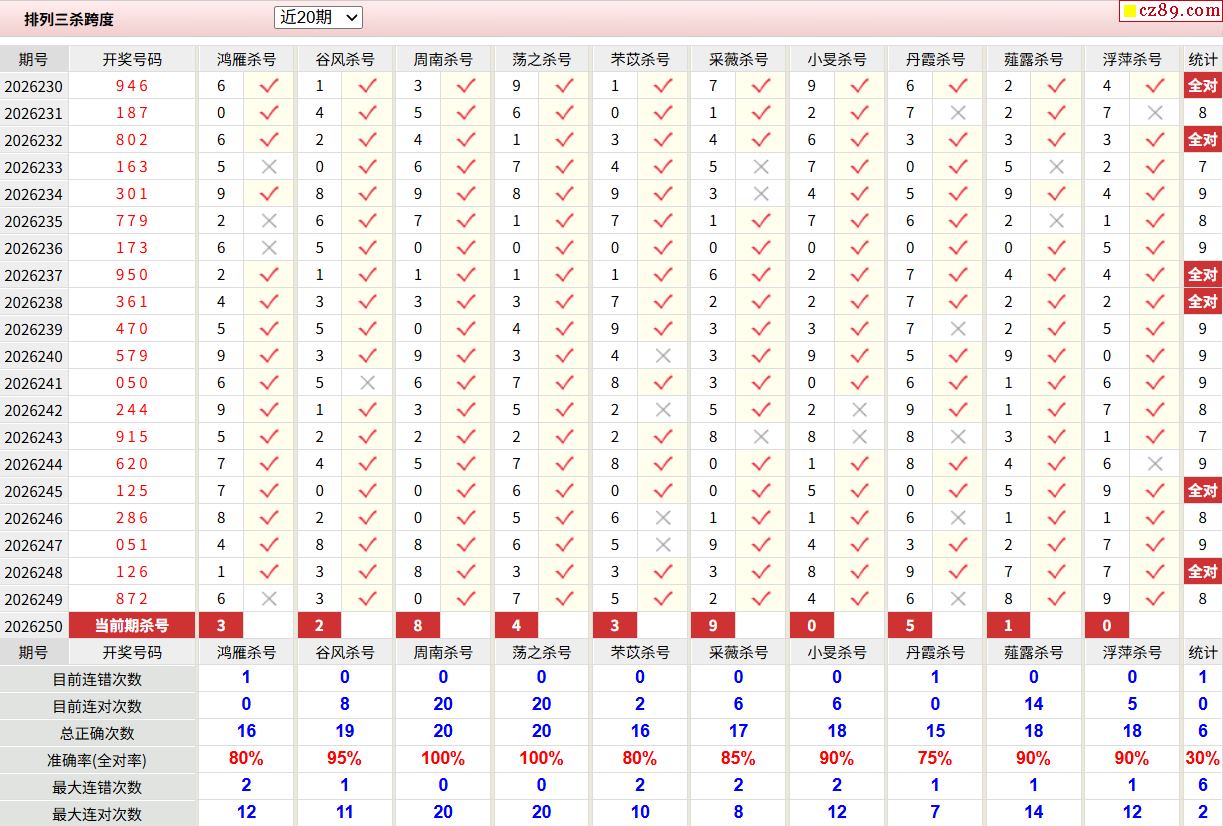This screenshot has height=826, width=1223.
Task: Click the gray X in 浮萍杀号 row 2026244
Action: (1155, 464)
